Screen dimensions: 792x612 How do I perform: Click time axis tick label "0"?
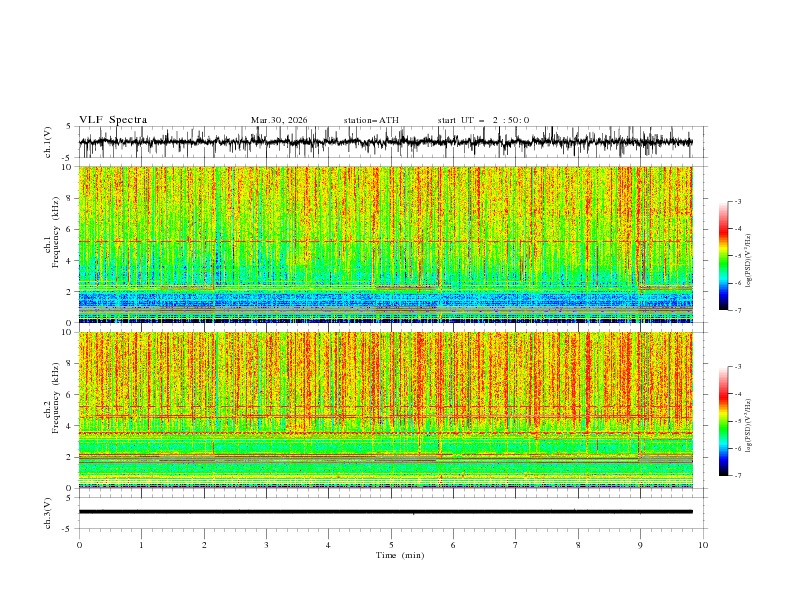pos(79,545)
